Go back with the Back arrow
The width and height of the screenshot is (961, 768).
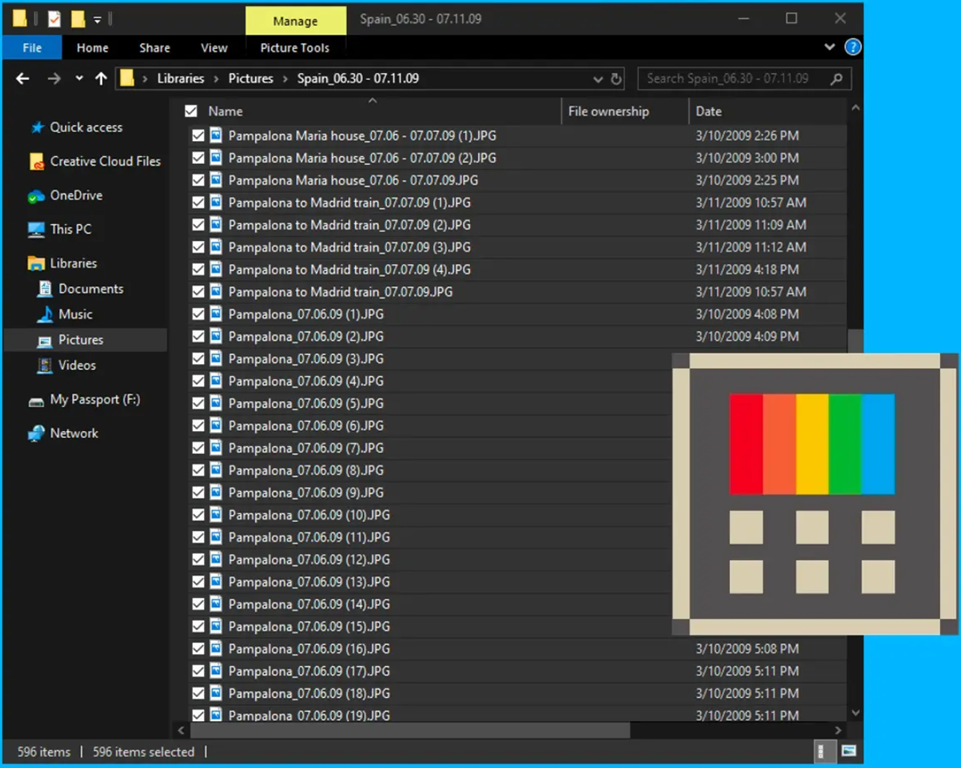click(23, 79)
